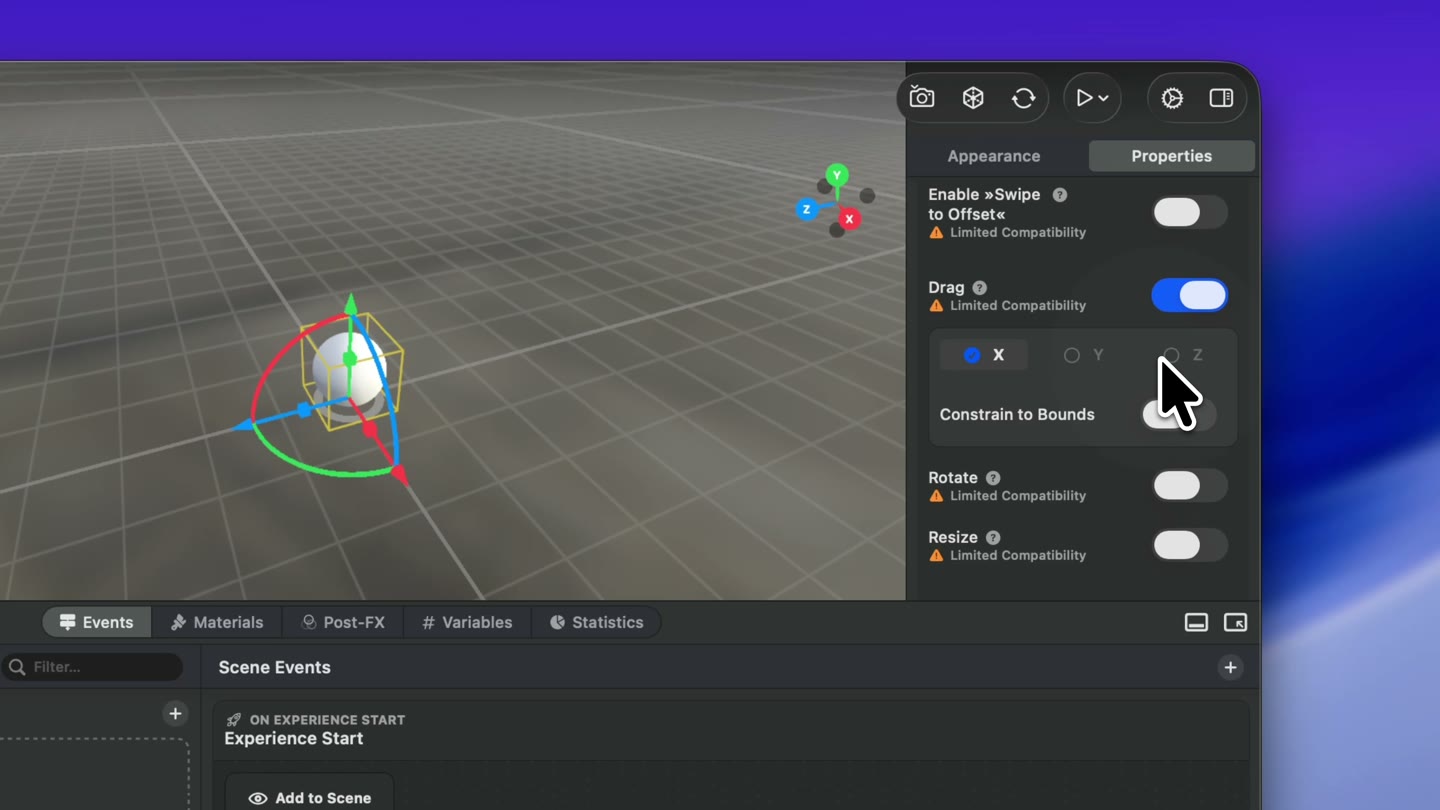Enable the Resize toggle
Image resolution: width=1440 pixels, height=810 pixels.
(1189, 545)
